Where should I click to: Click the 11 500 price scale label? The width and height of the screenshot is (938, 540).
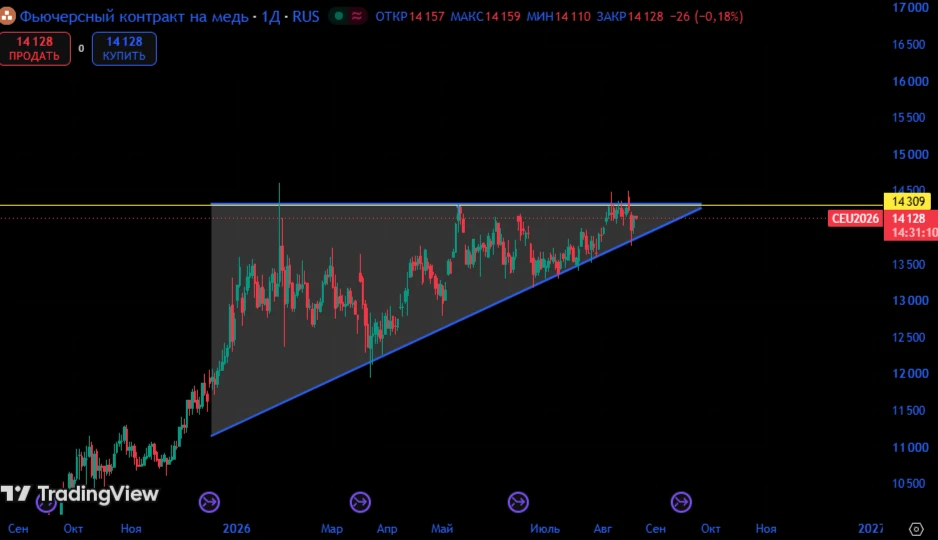tap(909, 410)
